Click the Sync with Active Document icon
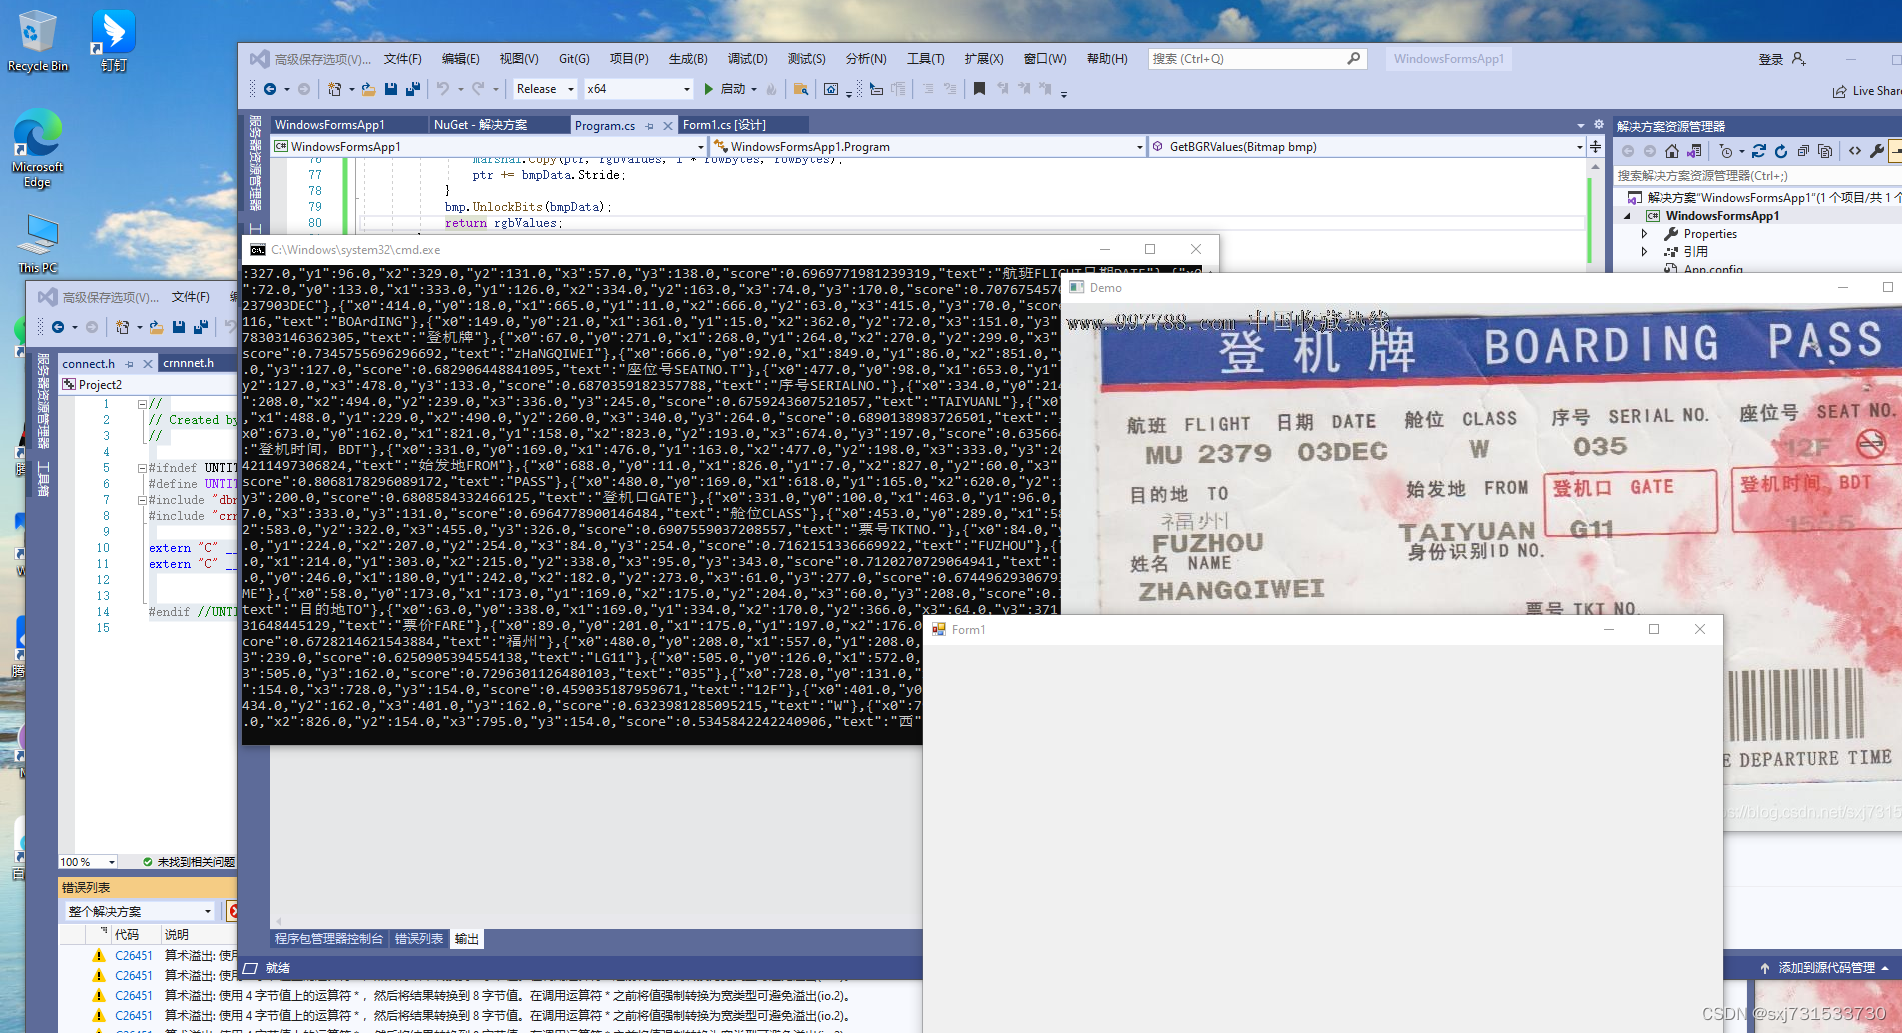Screen dimensions: 1902x1033 tap(1759, 151)
